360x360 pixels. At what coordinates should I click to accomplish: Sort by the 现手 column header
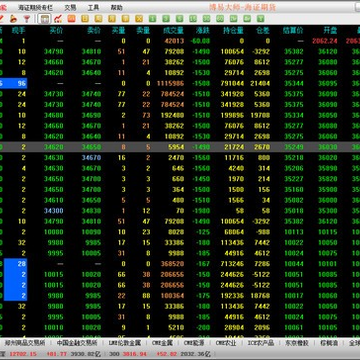click(19, 31)
